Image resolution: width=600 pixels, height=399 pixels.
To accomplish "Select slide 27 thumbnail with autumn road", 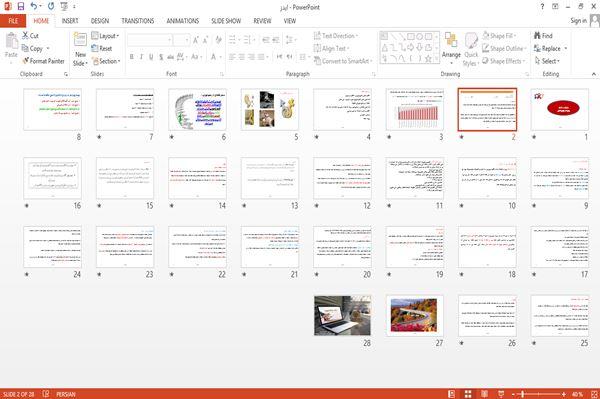I will [414, 315].
